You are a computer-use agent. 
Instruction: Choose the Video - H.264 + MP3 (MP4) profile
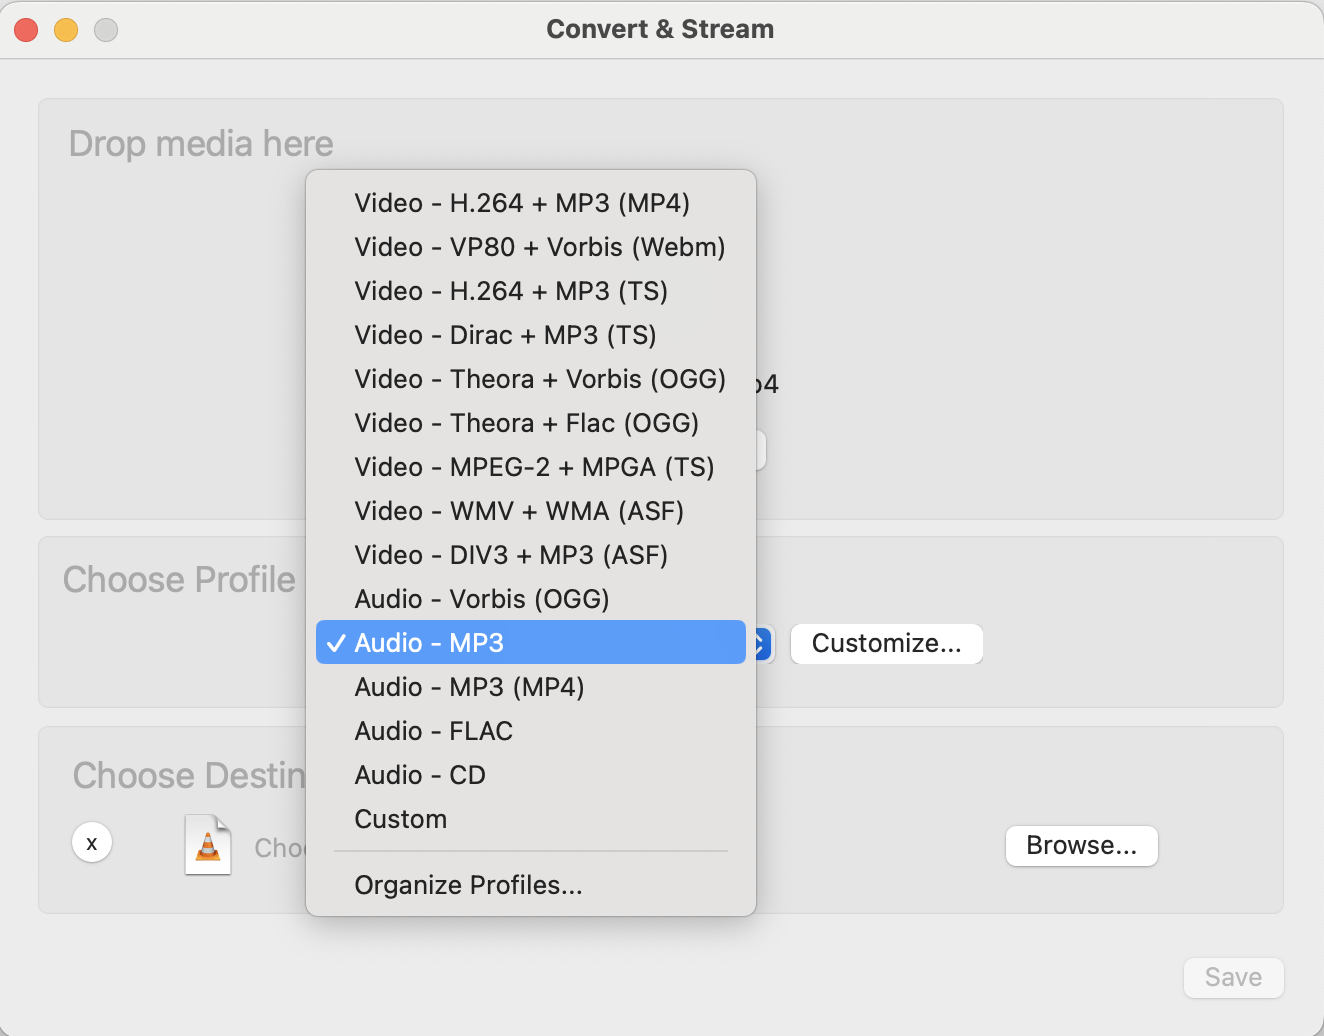point(522,203)
